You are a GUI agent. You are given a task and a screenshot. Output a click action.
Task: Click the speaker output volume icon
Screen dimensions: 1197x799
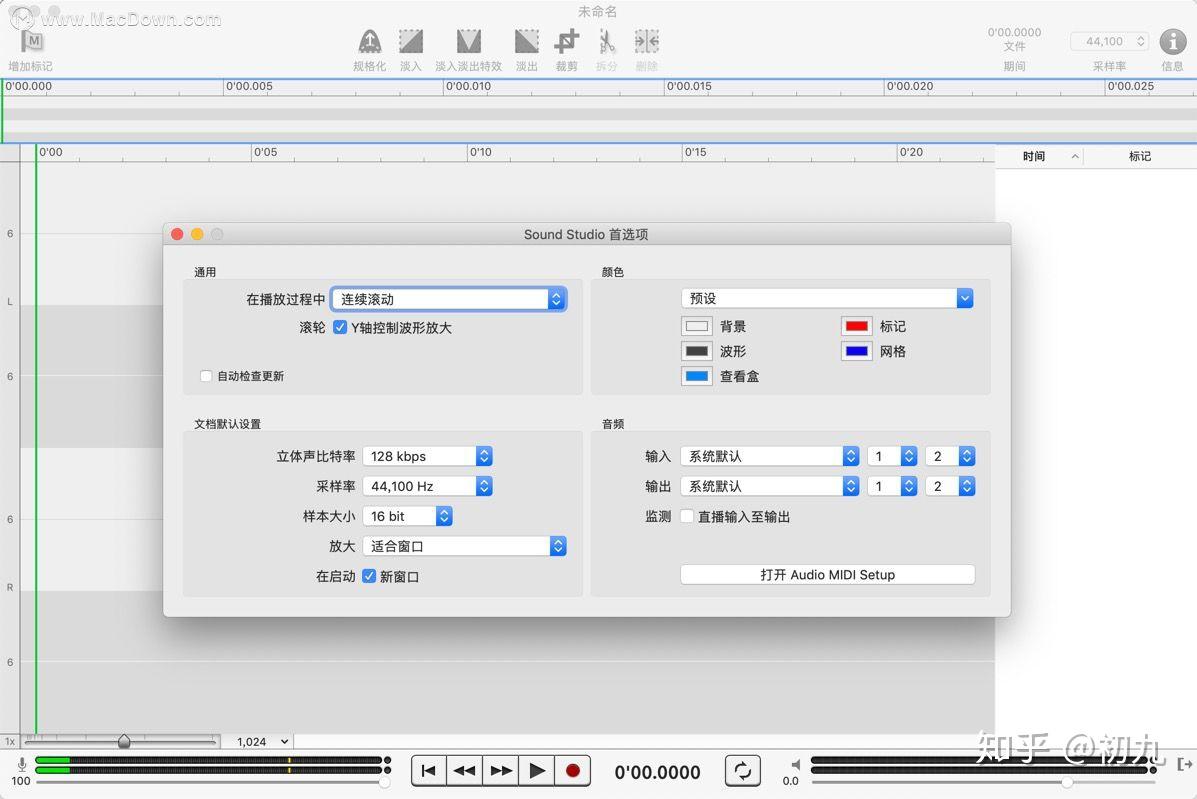click(x=795, y=765)
